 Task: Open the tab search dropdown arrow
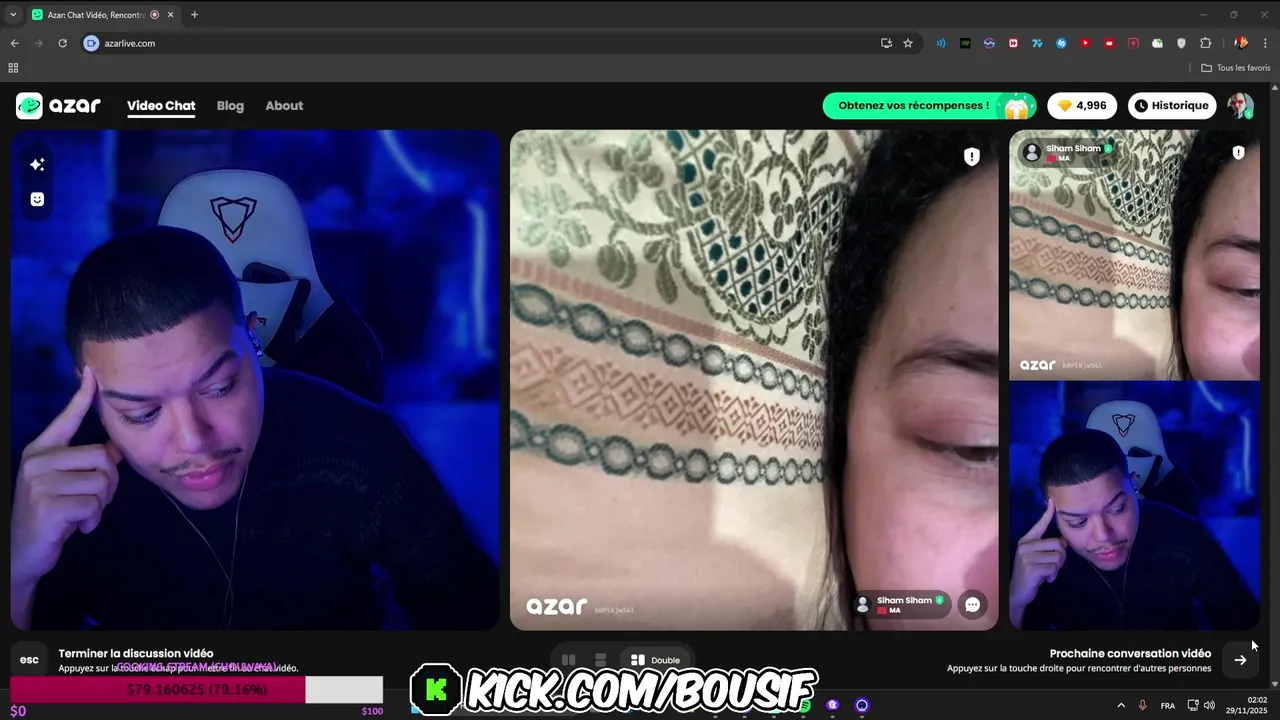click(14, 14)
